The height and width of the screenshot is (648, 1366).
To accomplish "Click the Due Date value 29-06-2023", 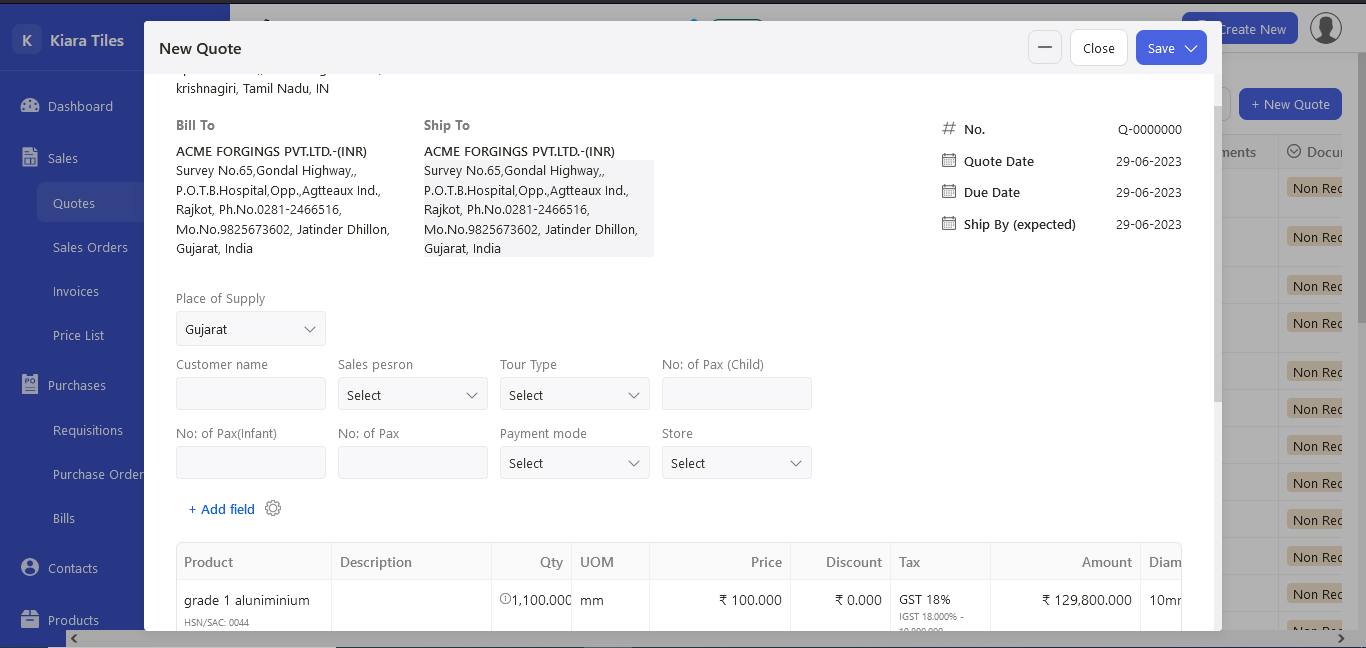I will tap(1149, 192).
